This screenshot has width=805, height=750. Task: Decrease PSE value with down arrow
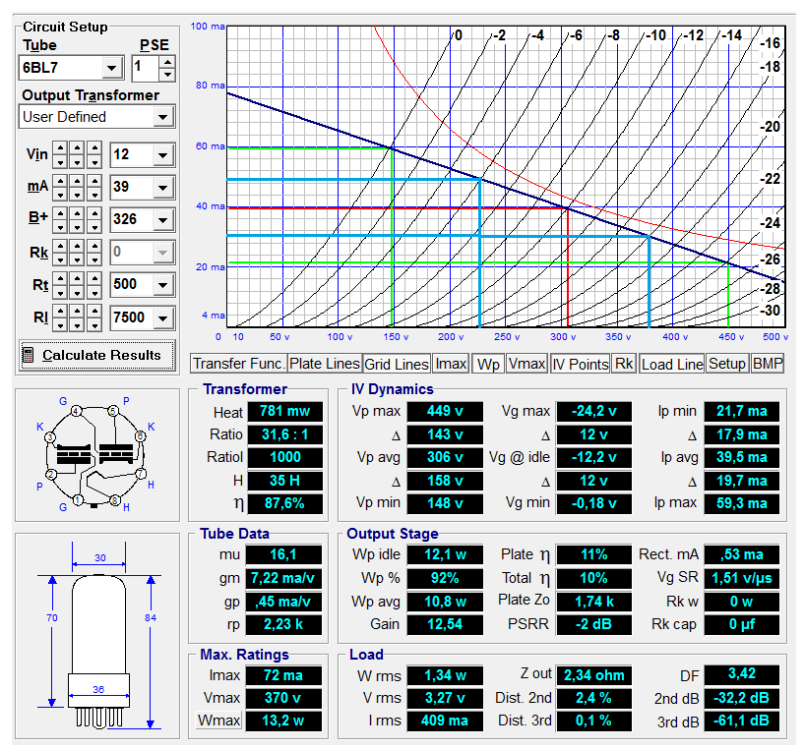pyautogui.click(x=167, y=75)
